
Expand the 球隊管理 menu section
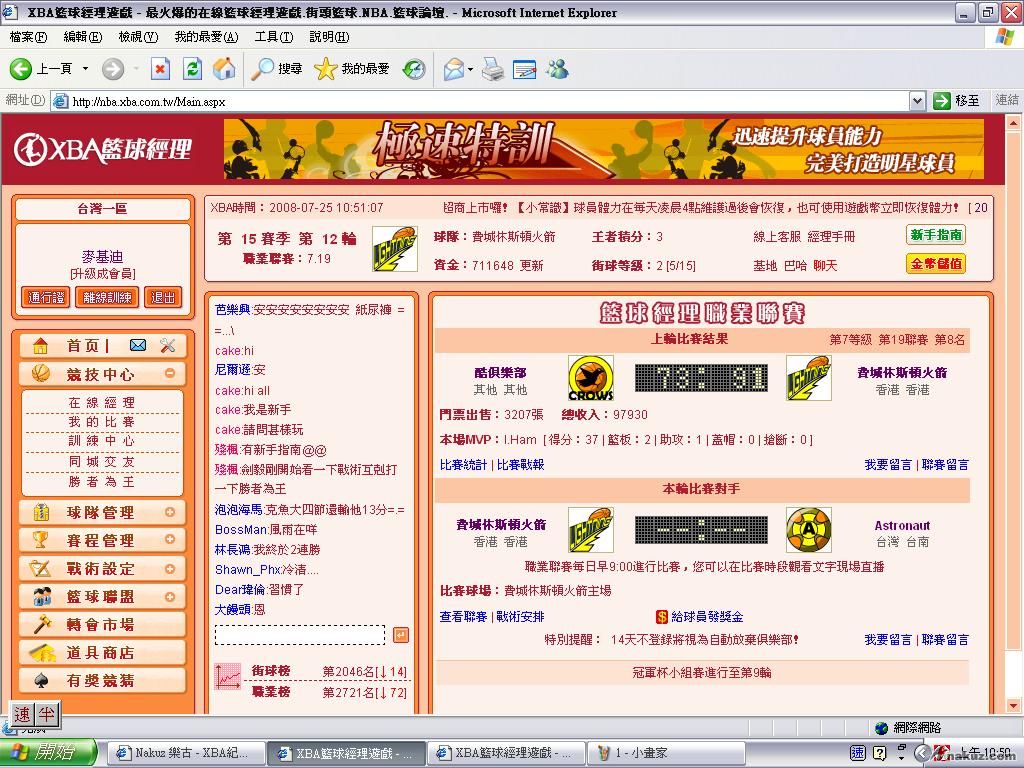point(170,512)
